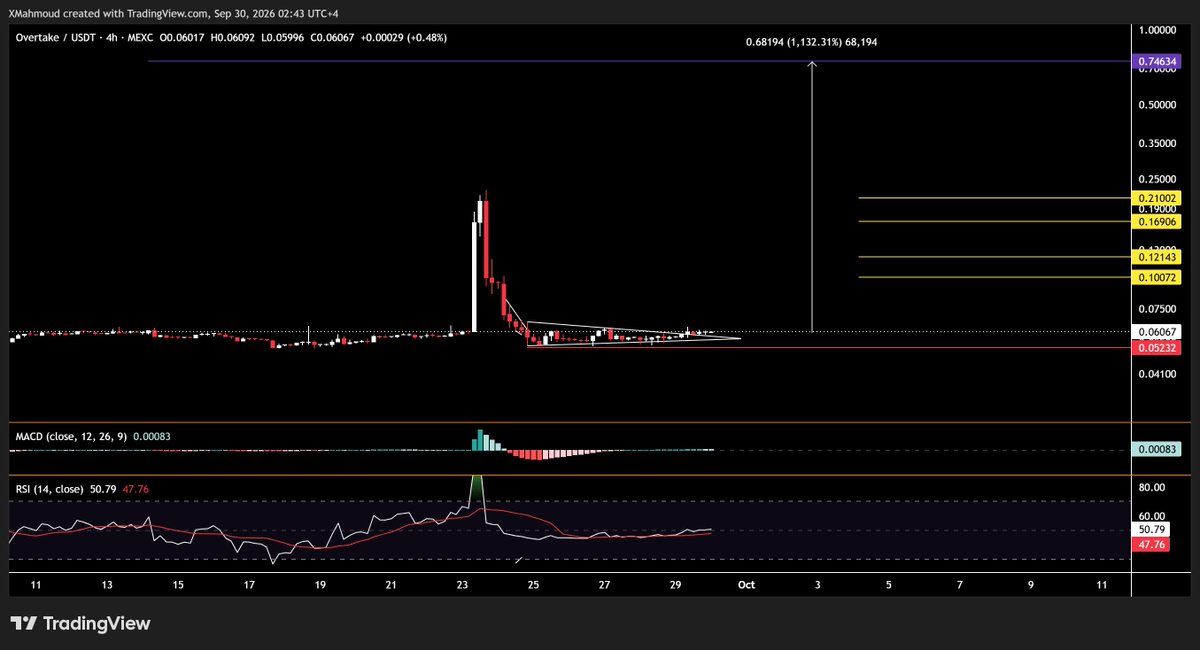Click the 15 date on the time axis

pyautogui.click(x=178, y=583)
